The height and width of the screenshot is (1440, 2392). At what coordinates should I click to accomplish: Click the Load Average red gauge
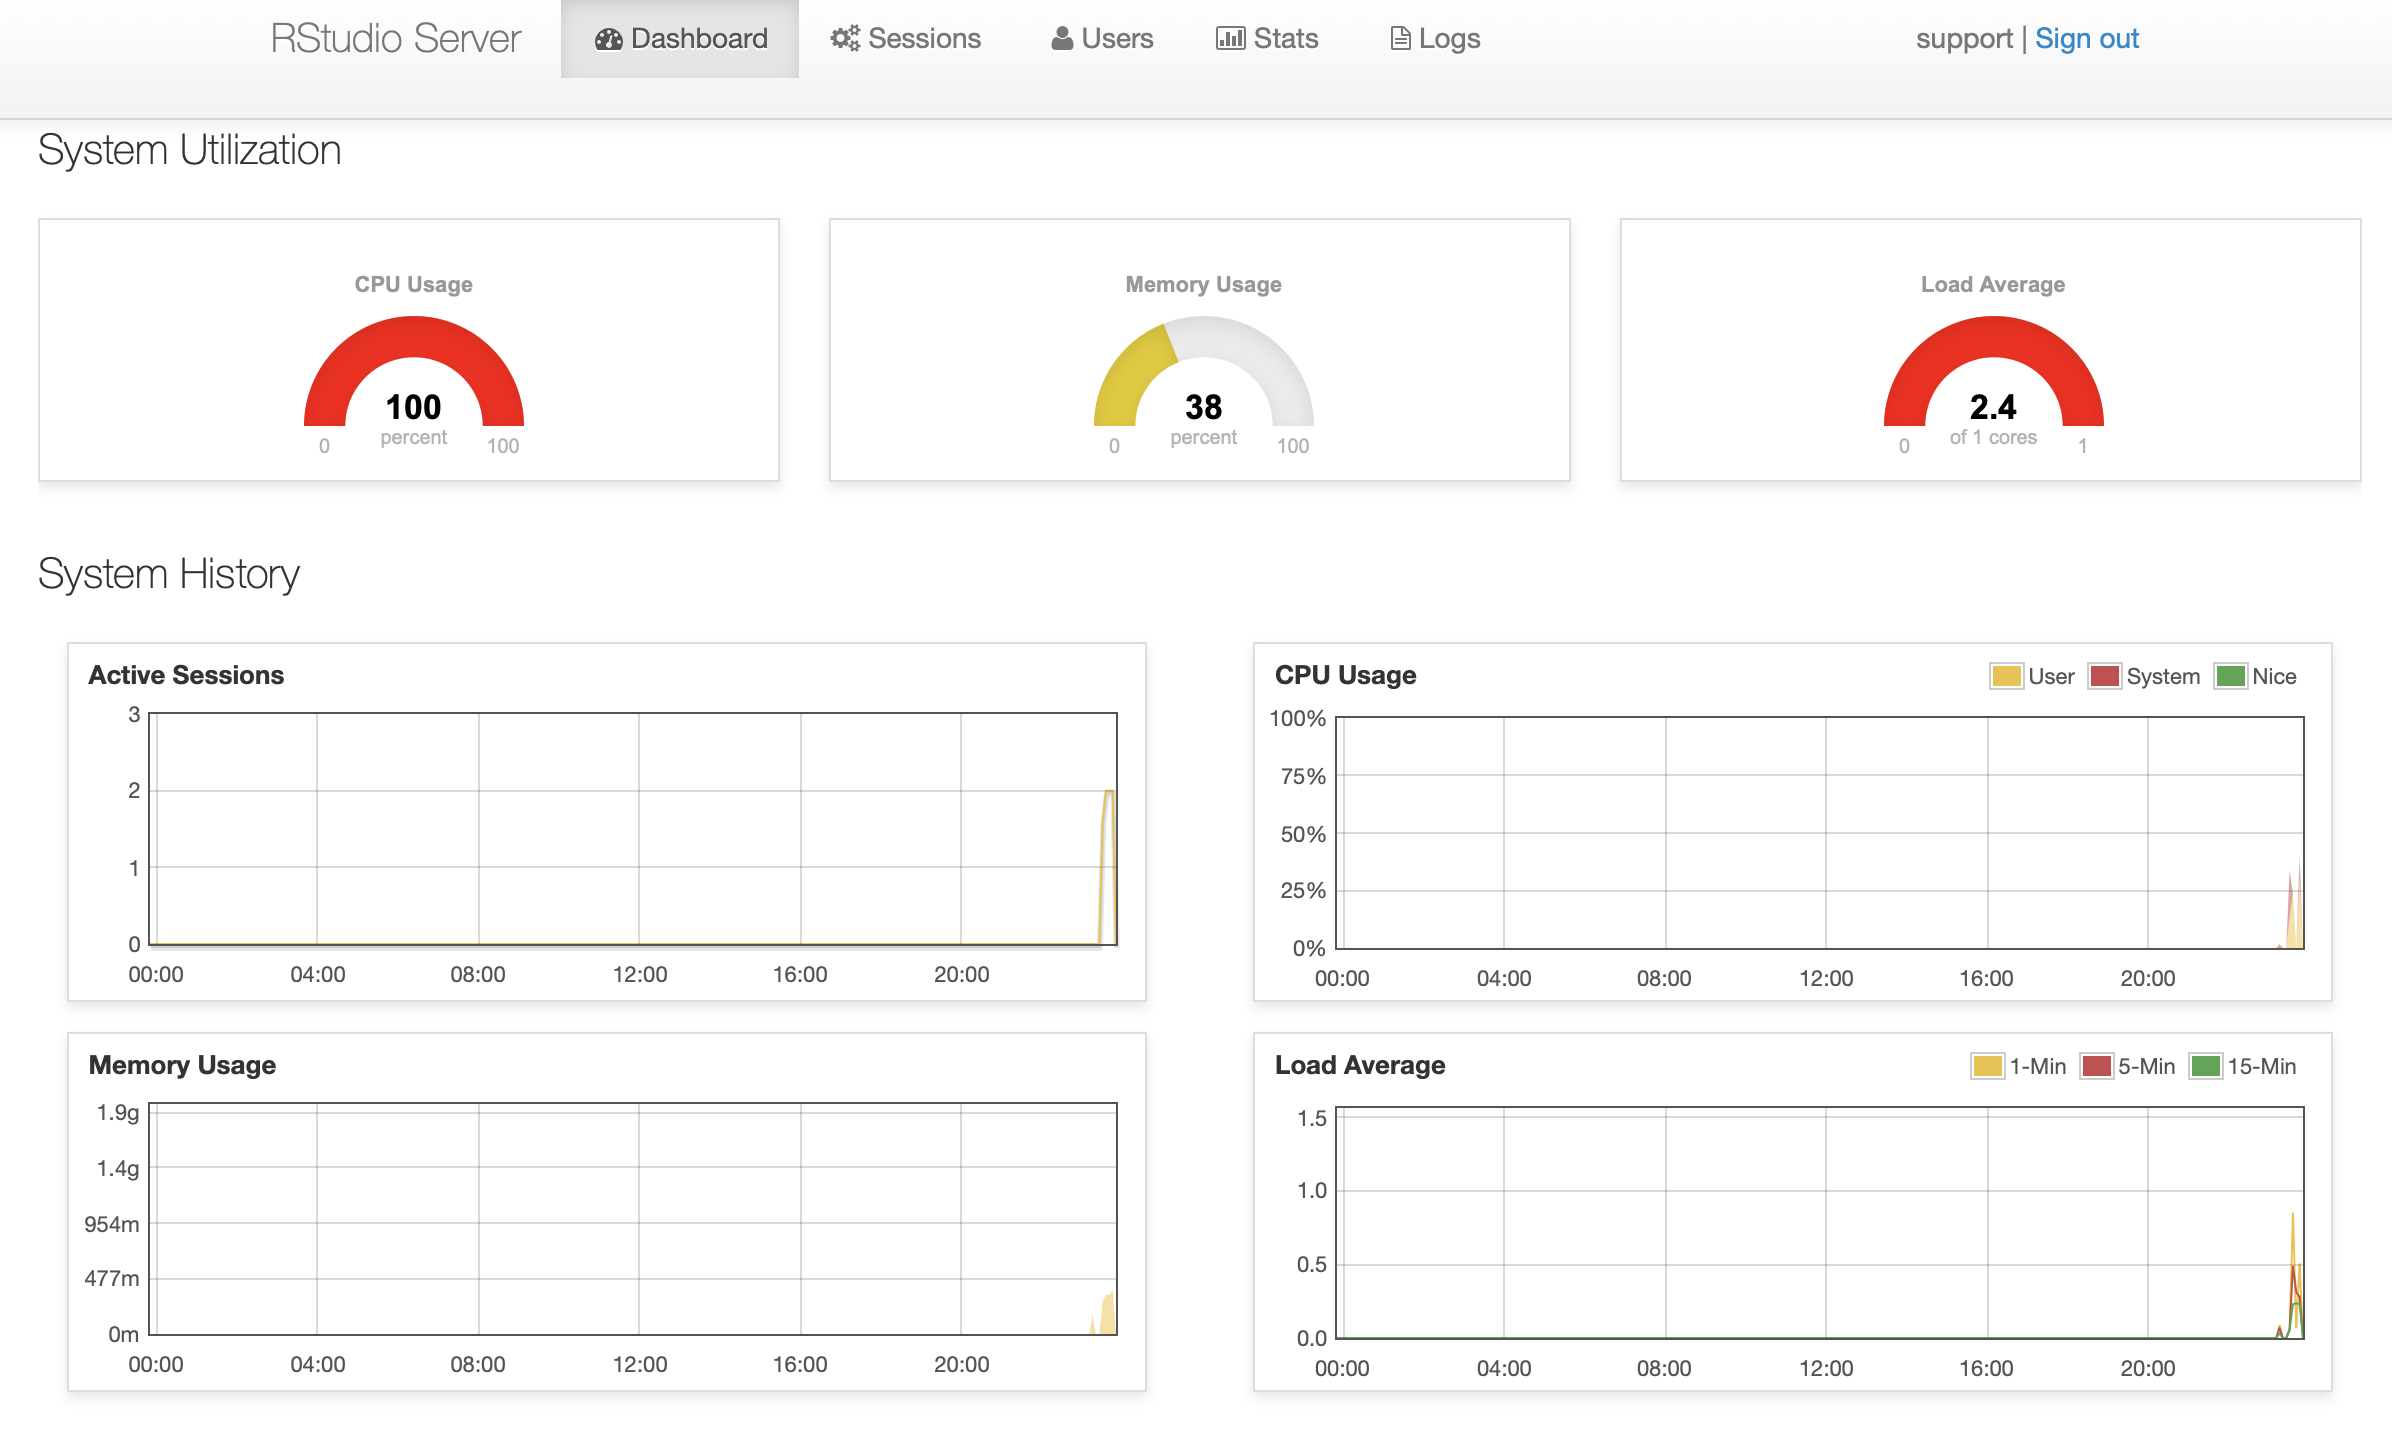[x=1994, y=371]
